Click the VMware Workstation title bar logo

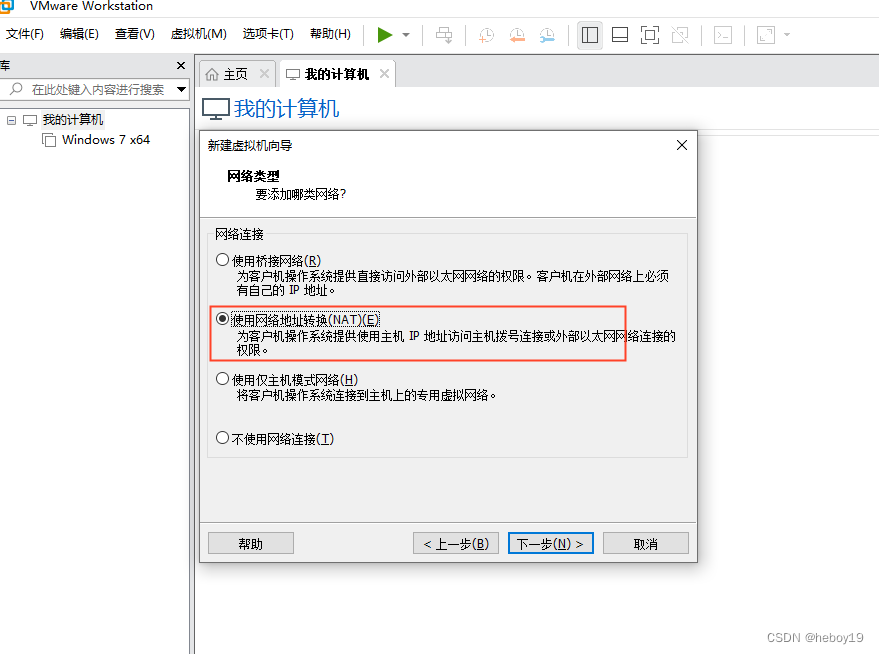pos(6,6)
